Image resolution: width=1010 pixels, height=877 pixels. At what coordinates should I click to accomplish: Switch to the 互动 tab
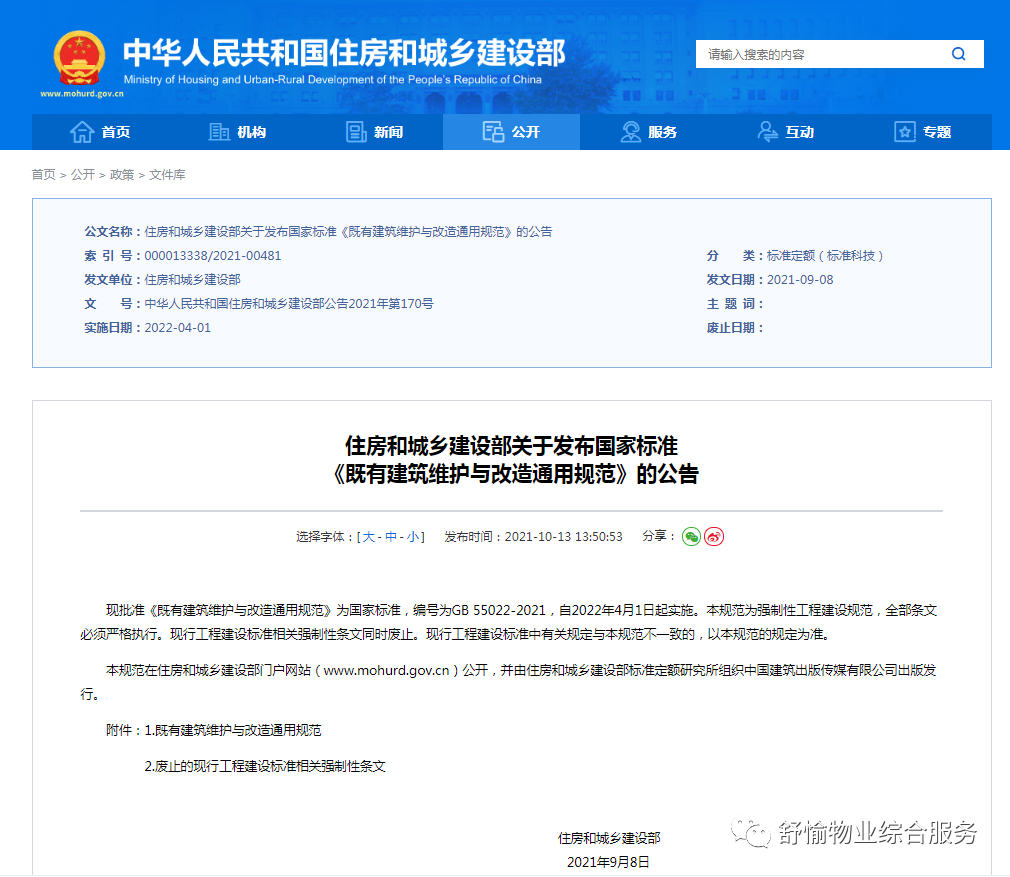(x=787, y=131)
